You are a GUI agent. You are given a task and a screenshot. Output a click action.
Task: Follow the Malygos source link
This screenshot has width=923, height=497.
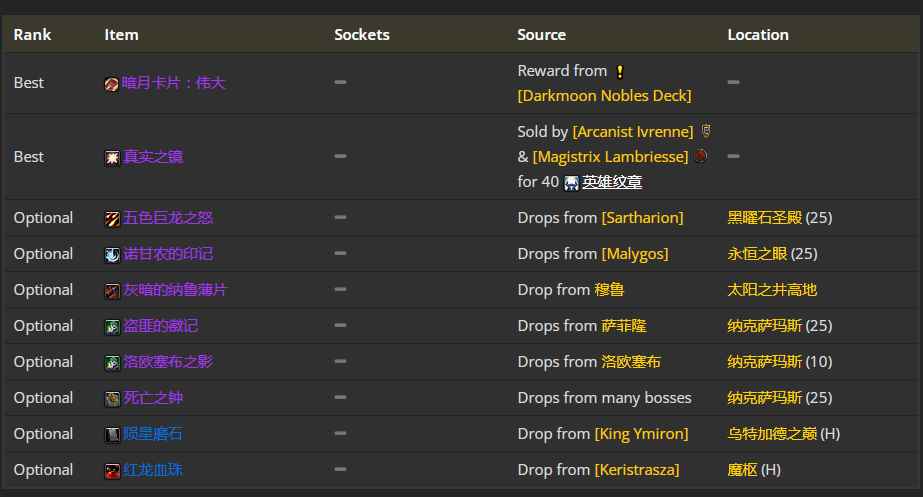tap(634, 254)
